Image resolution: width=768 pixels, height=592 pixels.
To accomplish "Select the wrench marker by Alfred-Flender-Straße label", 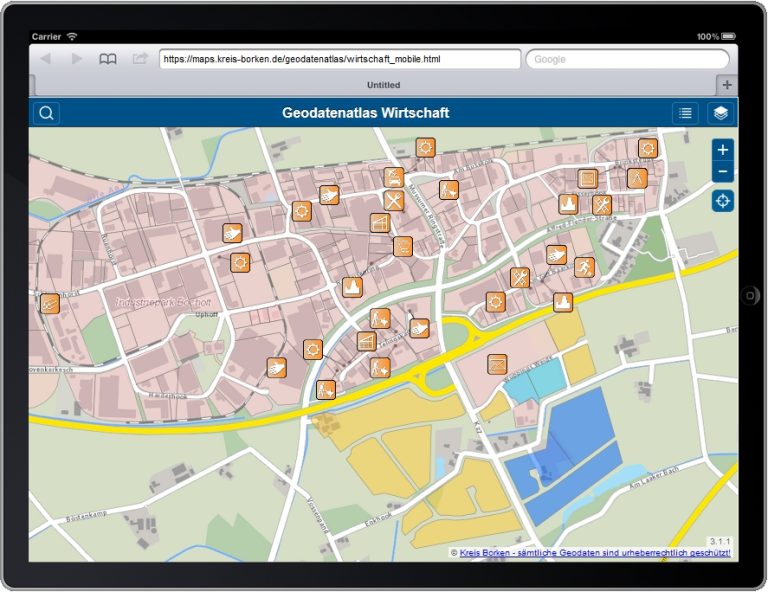I will point(602,205).
